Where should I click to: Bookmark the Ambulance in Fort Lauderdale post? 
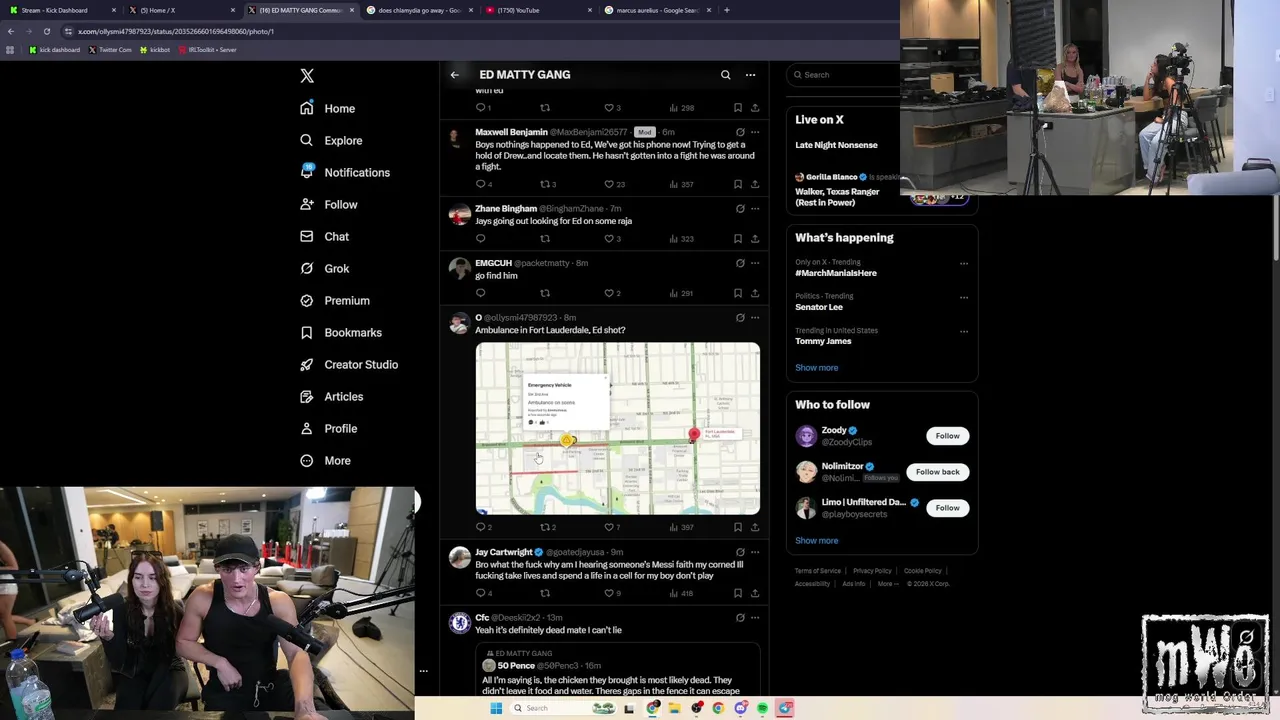pyautogui.click(x=738, y=527)
